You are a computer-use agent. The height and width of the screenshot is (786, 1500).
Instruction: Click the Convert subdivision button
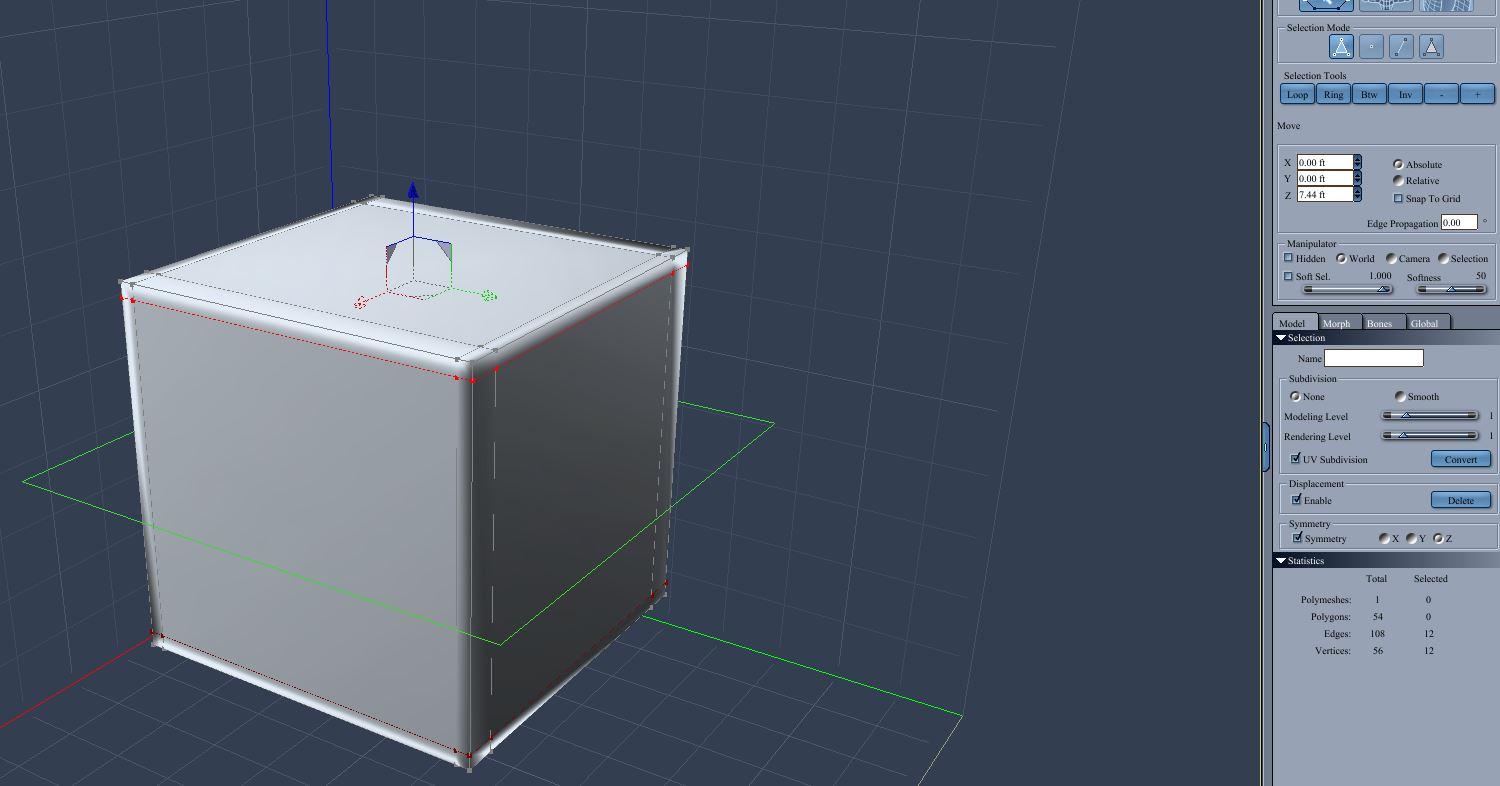pos(1461,459)
